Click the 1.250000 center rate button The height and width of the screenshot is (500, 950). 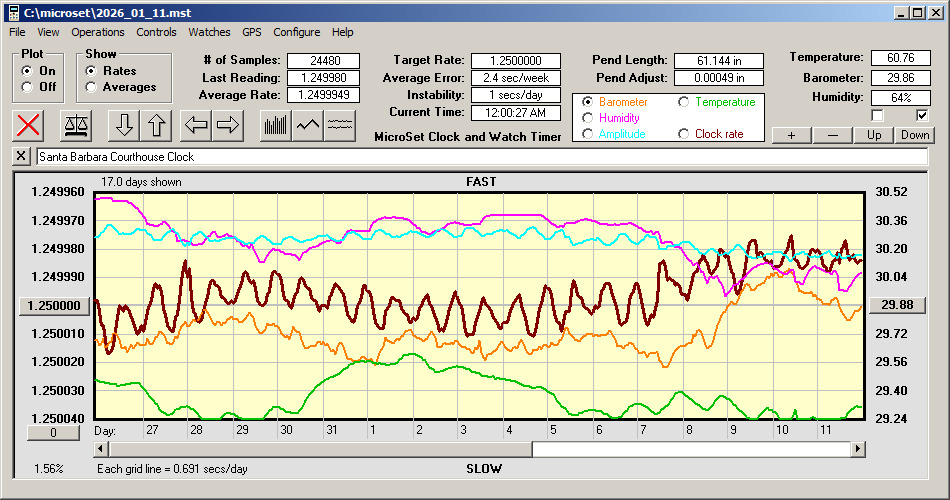(55, 306)
